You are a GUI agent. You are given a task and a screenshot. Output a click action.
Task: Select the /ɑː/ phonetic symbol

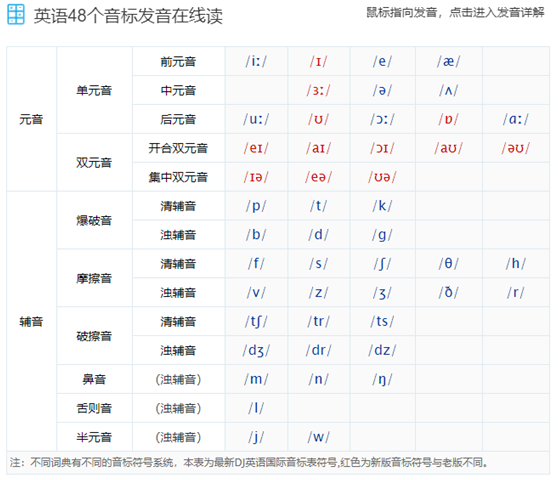(515, 119)
